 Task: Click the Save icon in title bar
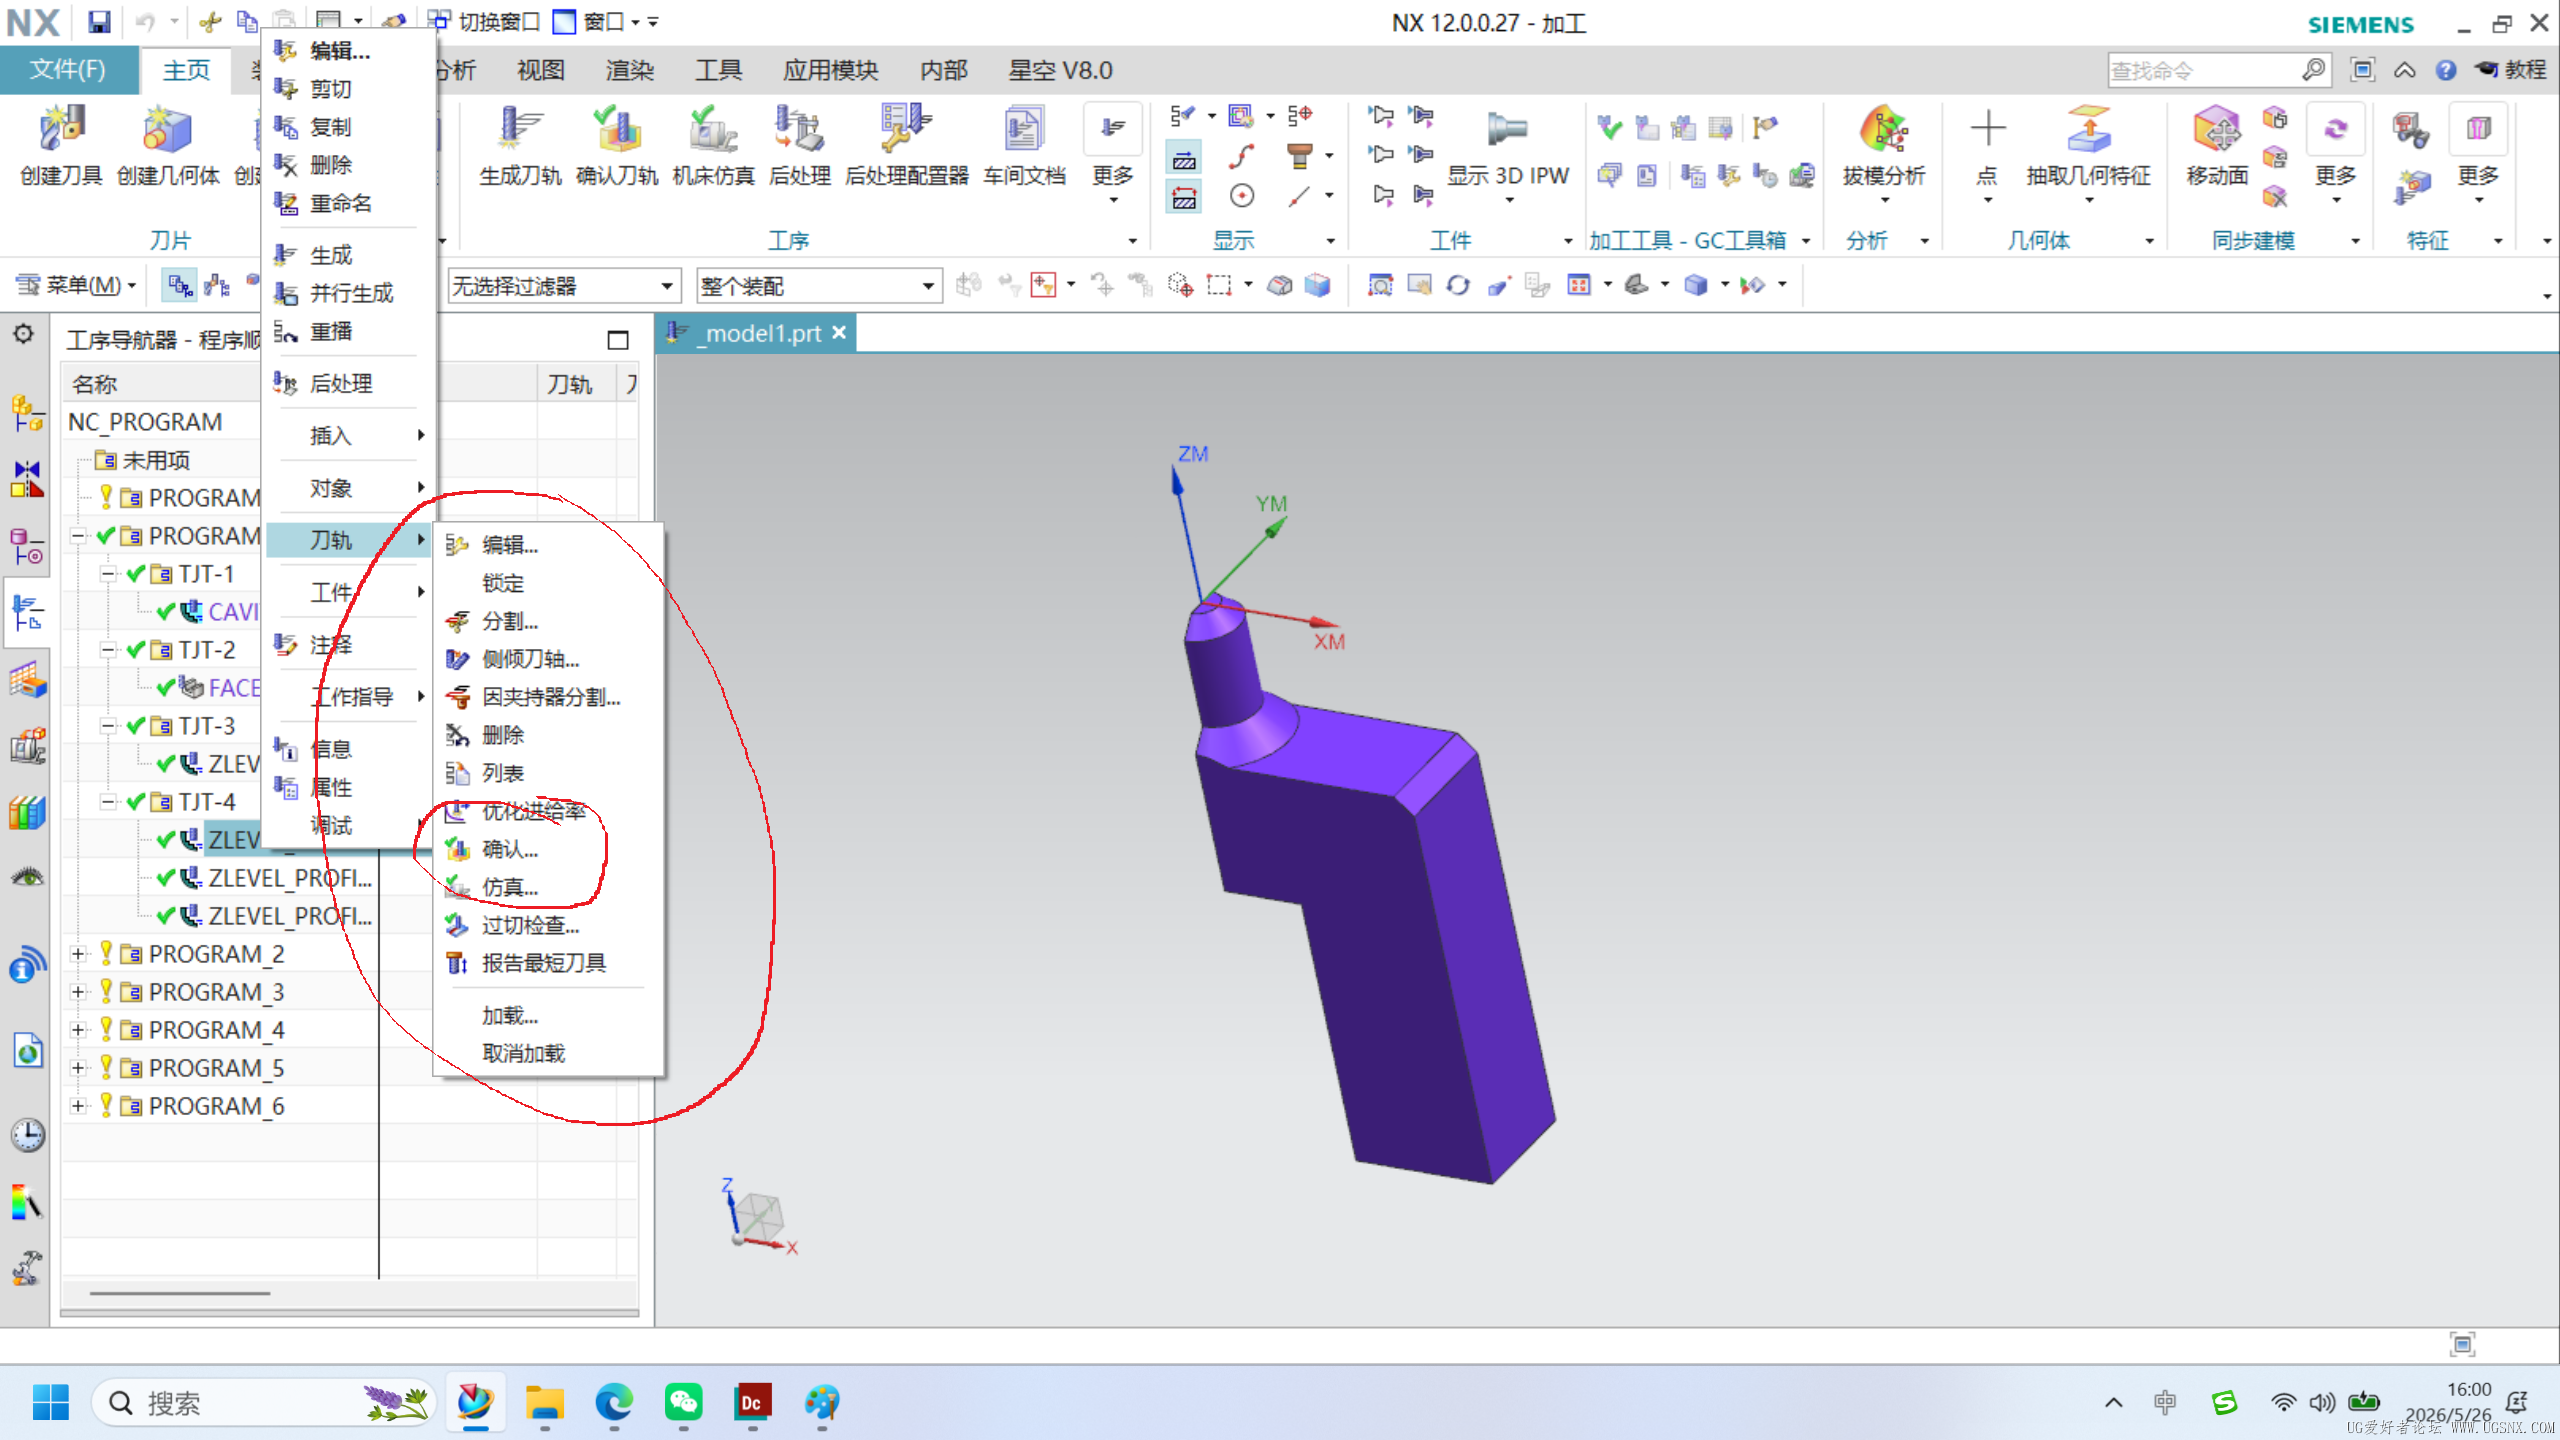coord(99,22)
